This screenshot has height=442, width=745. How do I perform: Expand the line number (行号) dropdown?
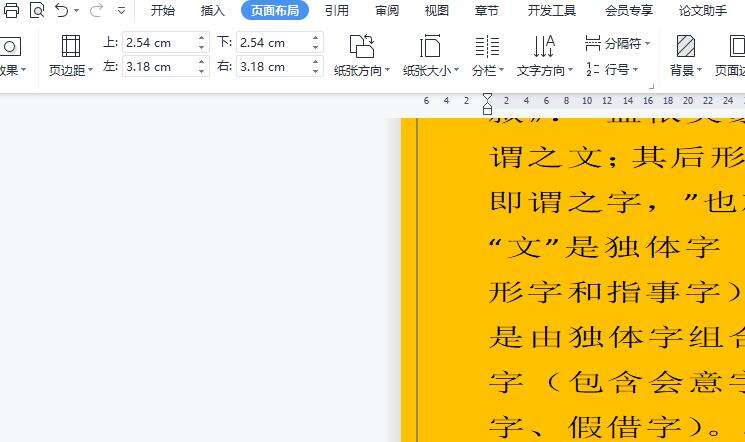635,69
